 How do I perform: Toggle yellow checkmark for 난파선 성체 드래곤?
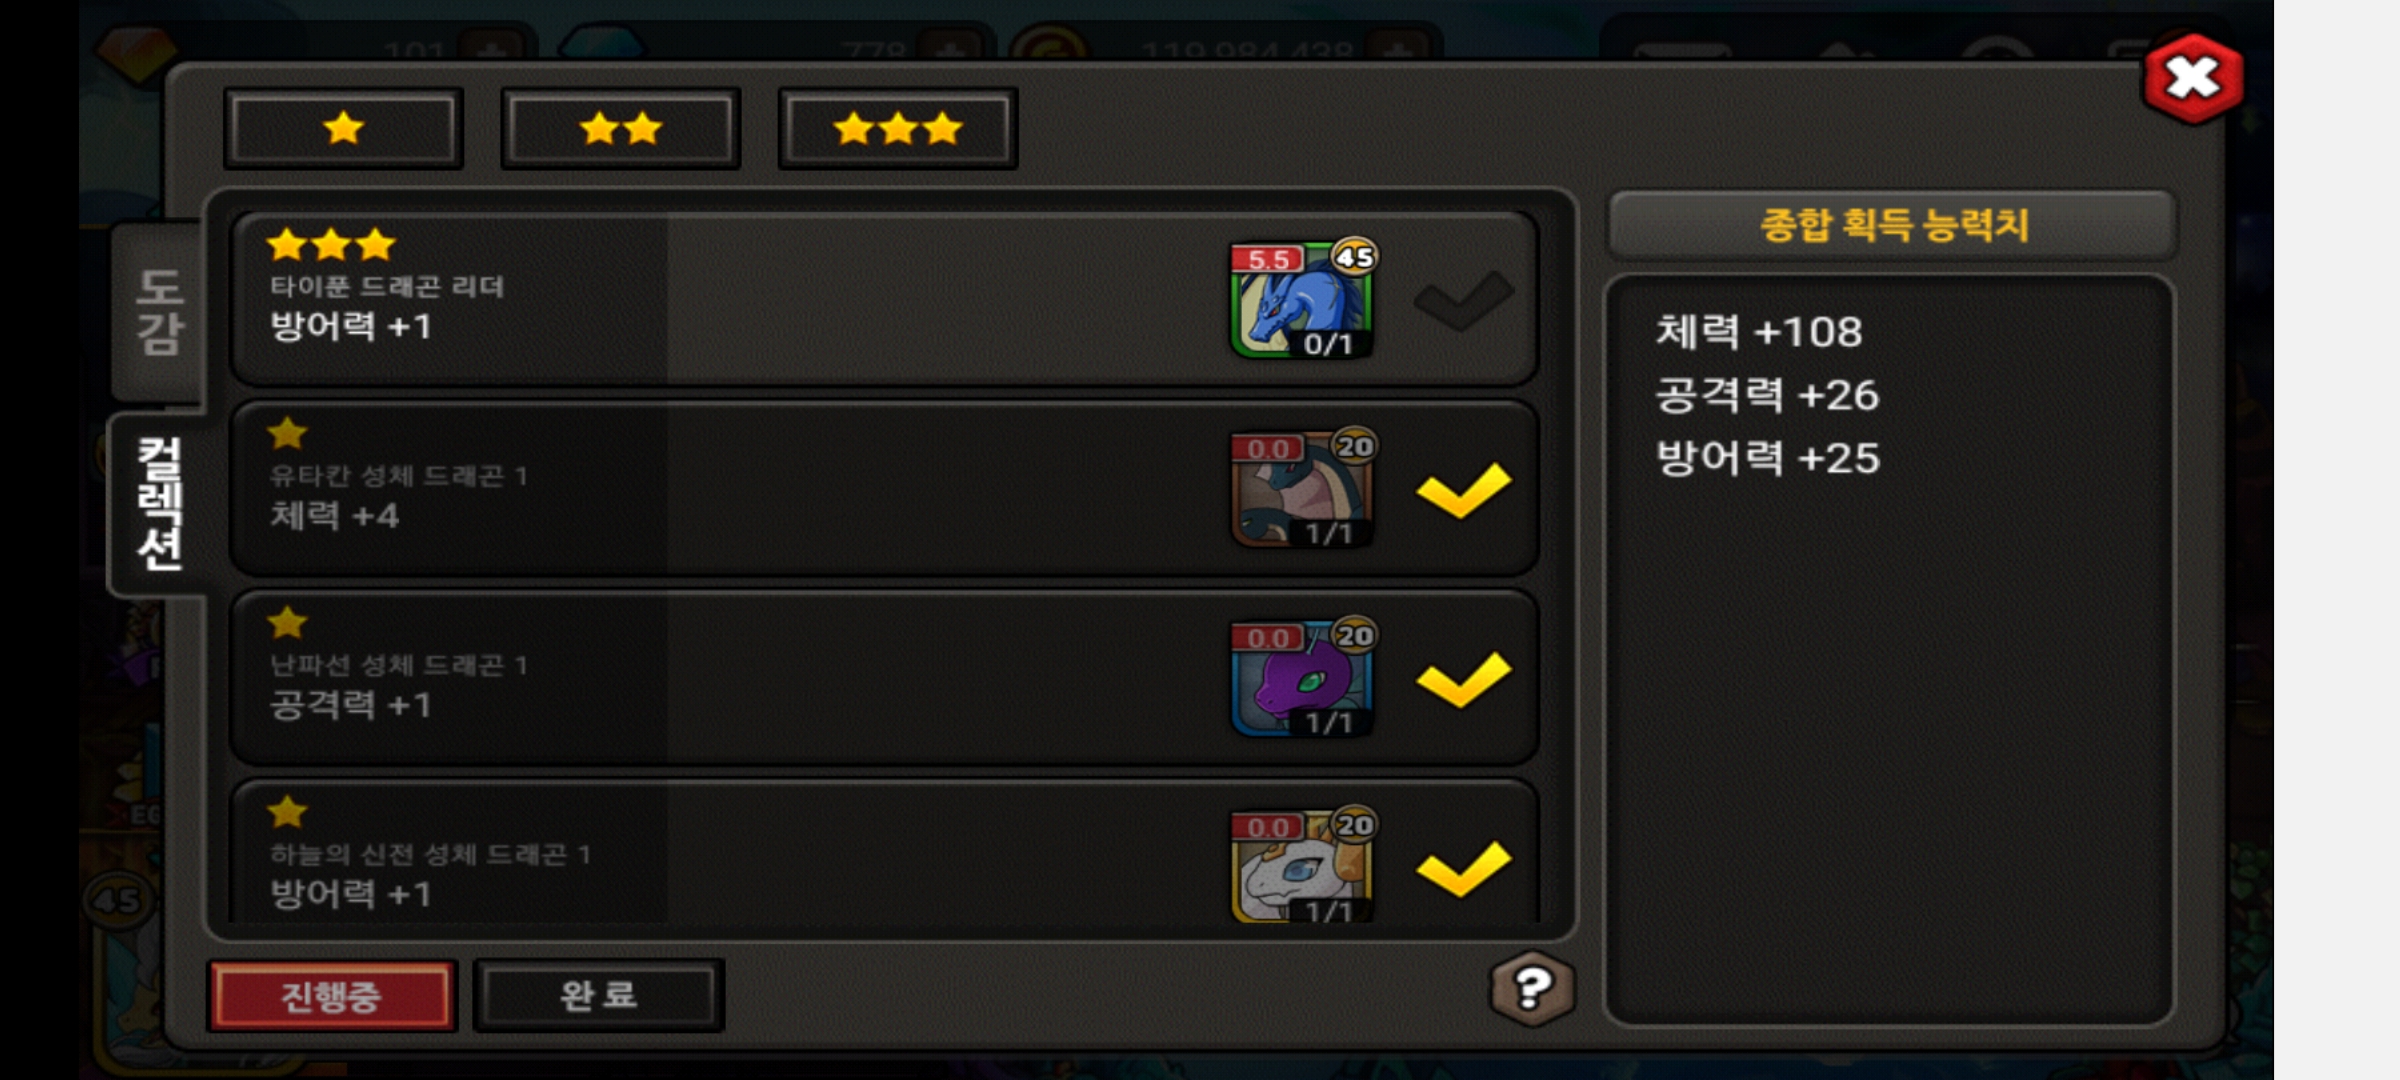[1463, 679]
